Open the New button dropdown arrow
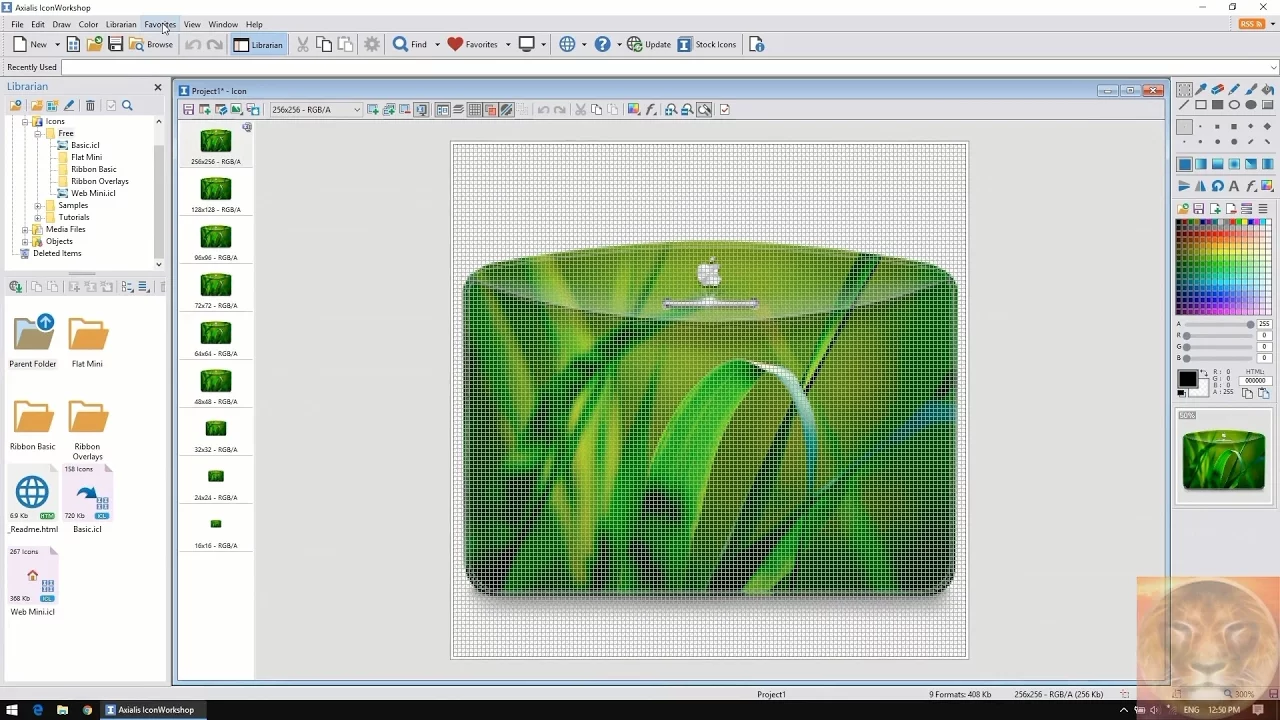Viewport: 1280px width, 720px height. [57, 44]
